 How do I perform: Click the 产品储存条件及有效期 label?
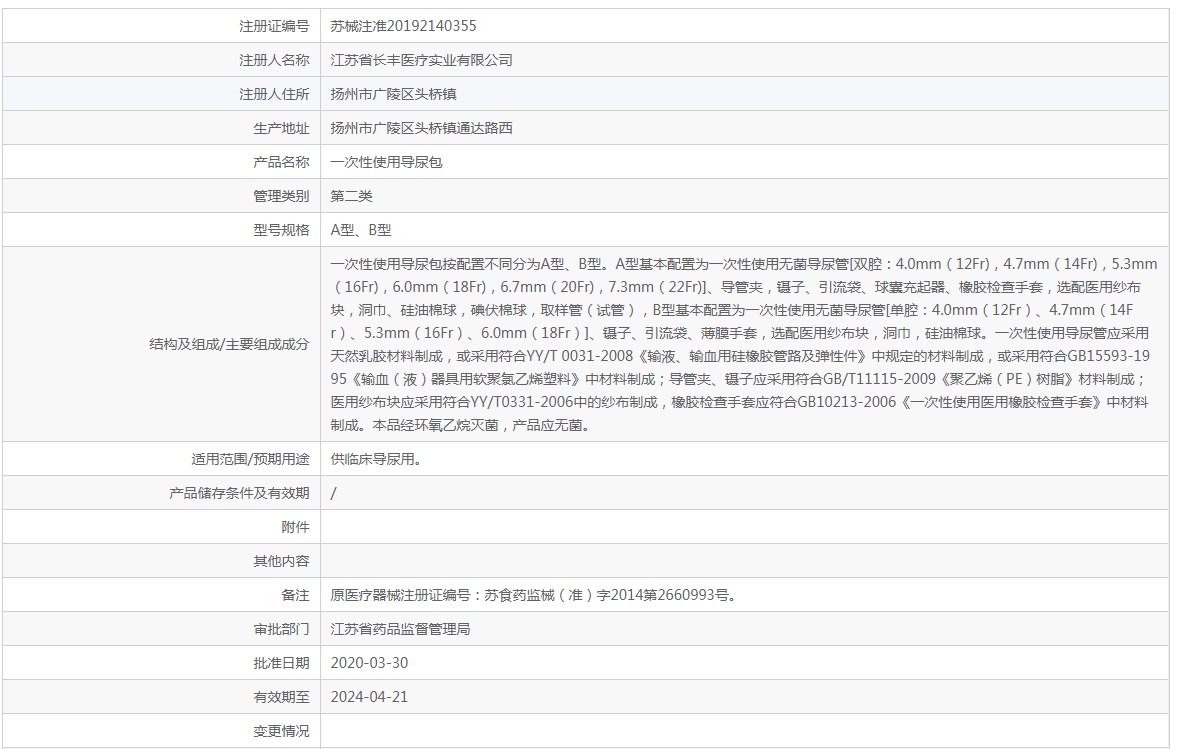tap(239, 493)
